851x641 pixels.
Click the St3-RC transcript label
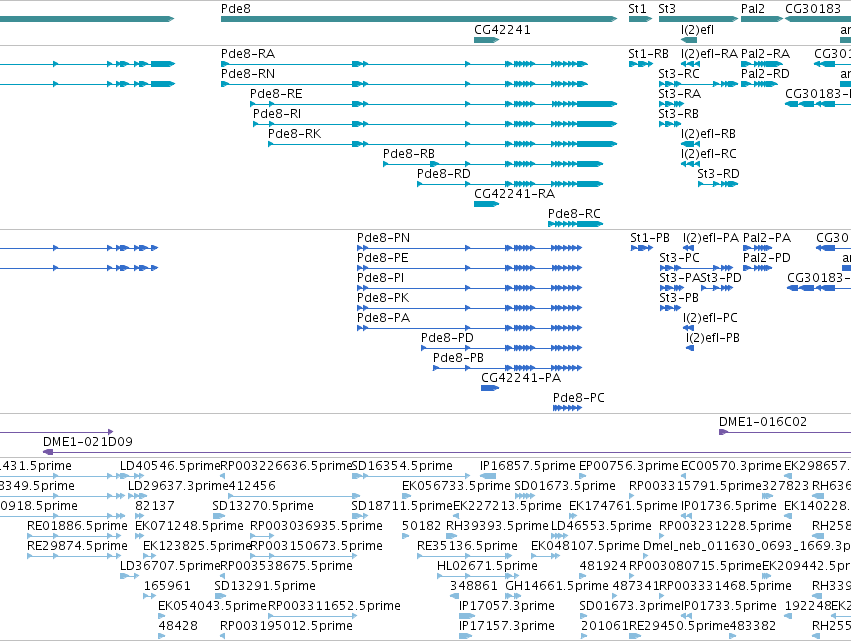(x=678, y=74)
